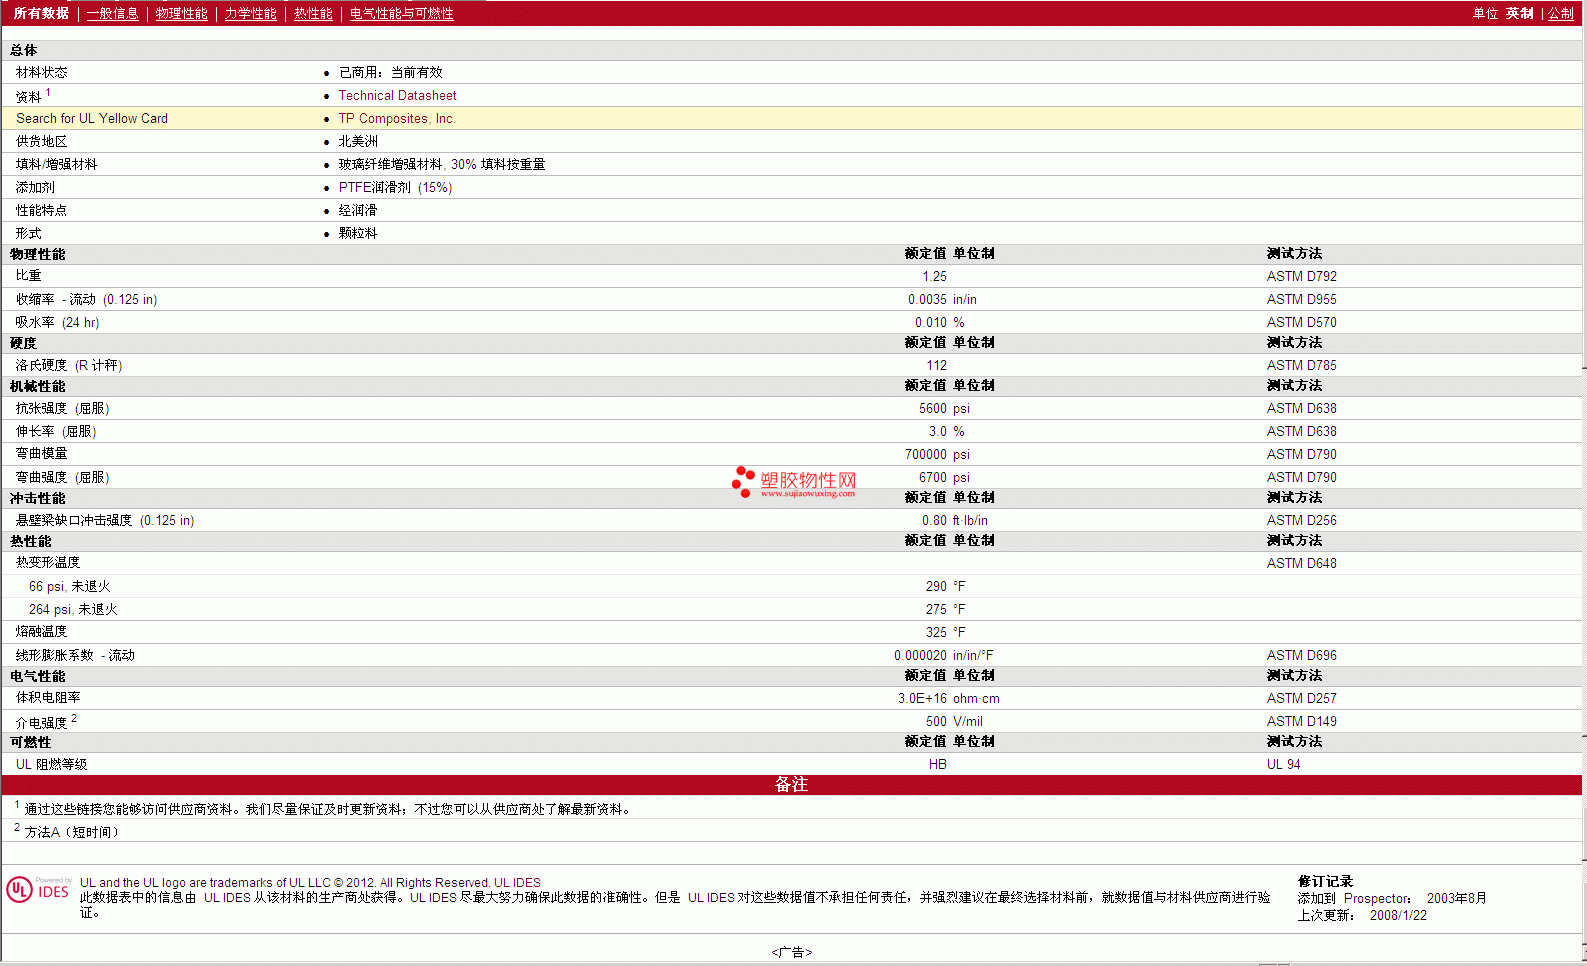Switch units to 公制
Screen dimensions: 1587x966
[x=1561, y=13]
